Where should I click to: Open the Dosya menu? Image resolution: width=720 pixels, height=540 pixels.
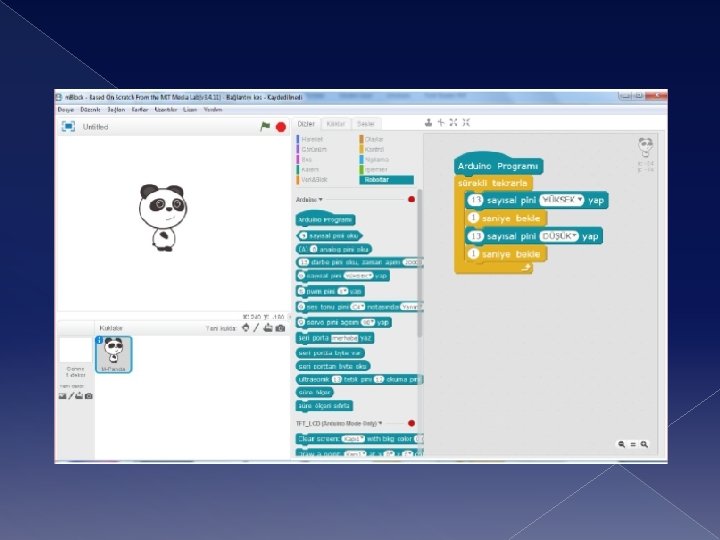(x=66, y=110)
